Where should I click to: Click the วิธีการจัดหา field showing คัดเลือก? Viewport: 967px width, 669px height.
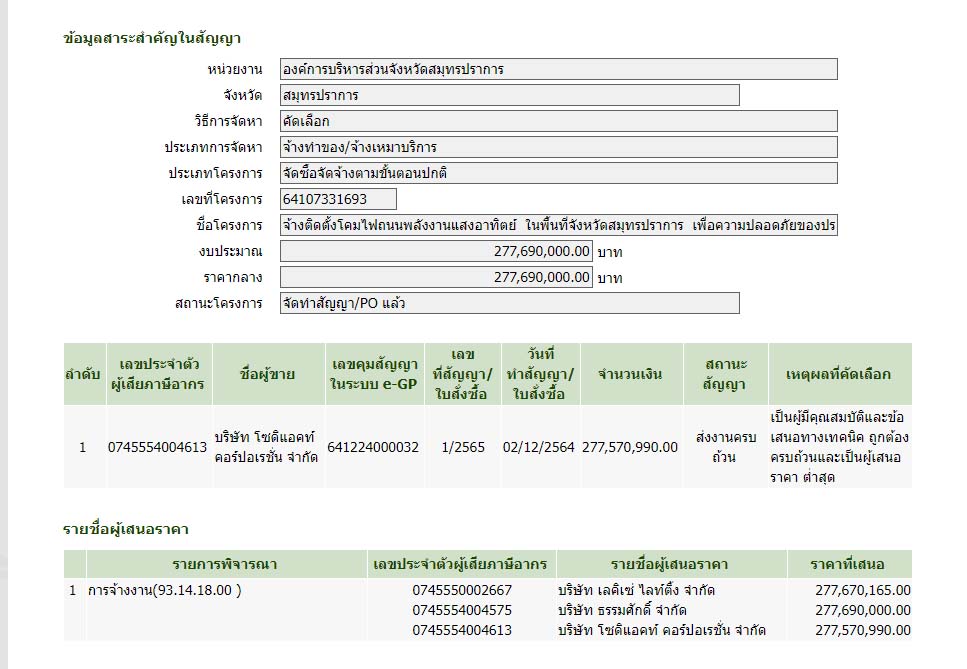pyautogui.click(x=558, y=121)
